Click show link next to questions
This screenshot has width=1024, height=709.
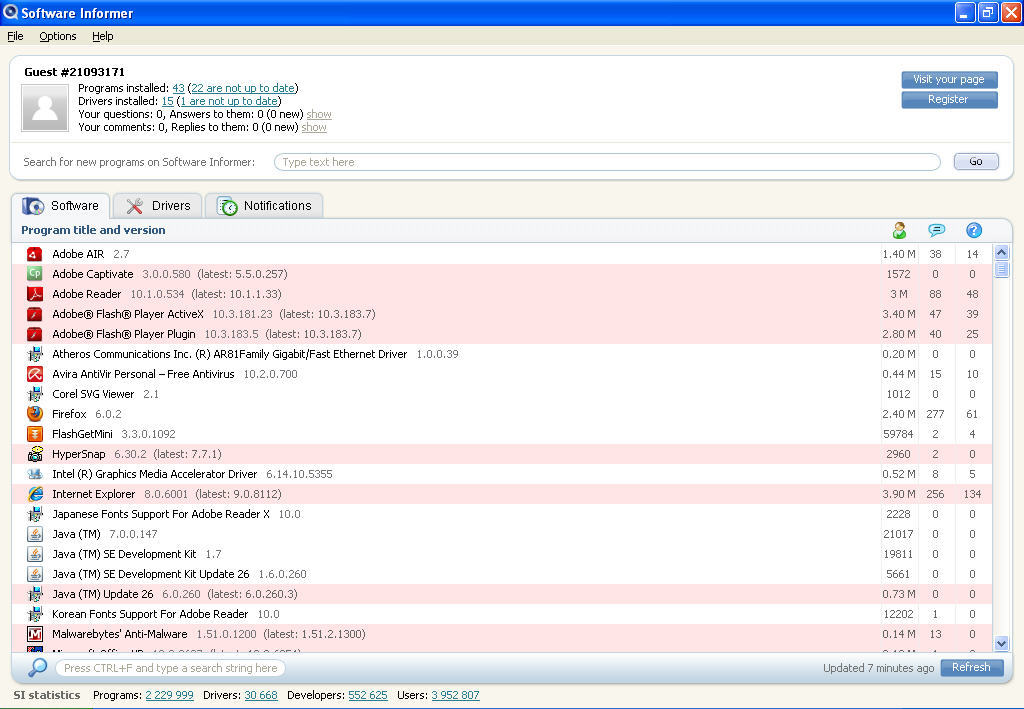[x=319, y=114]
